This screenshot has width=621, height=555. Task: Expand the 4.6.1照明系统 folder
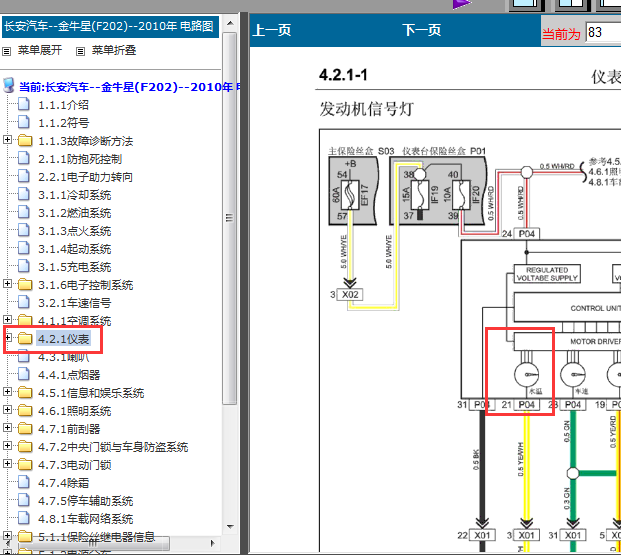tap(7, 410)
